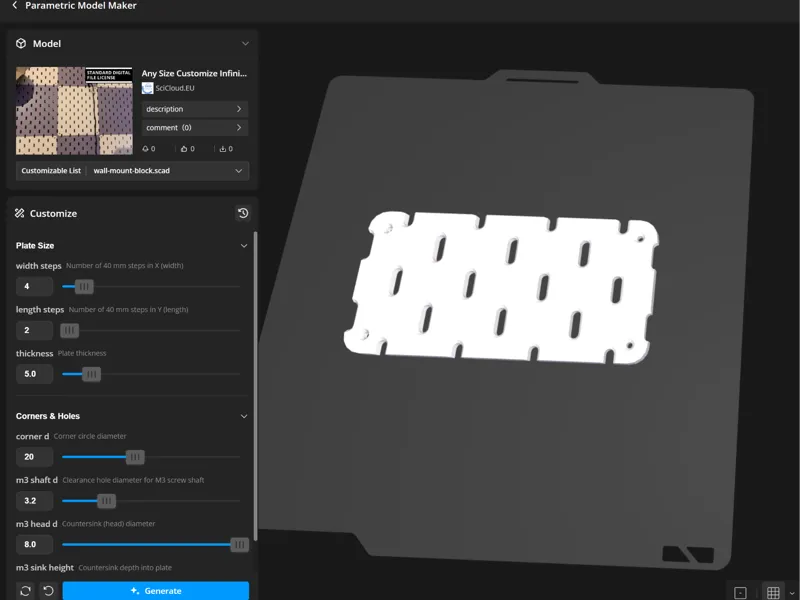The height and width of the screenshot is (600, 800).
Task: Click the download count icon
Action: pos(223,149)
